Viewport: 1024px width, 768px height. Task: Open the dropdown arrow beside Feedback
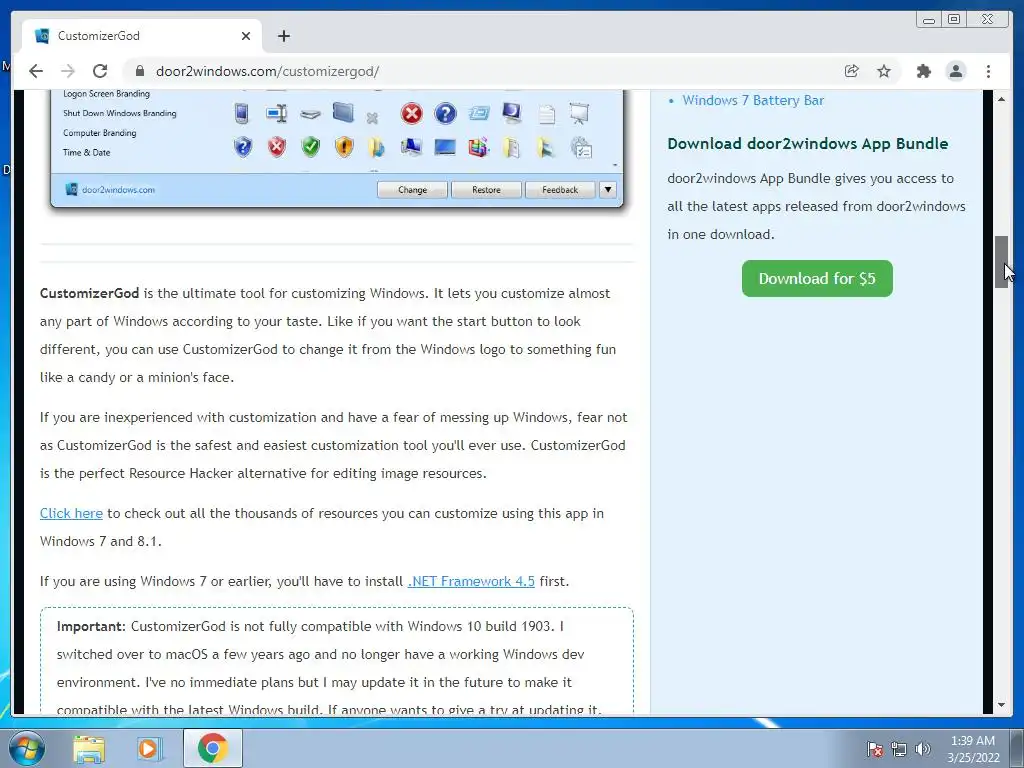coord(607,189)
